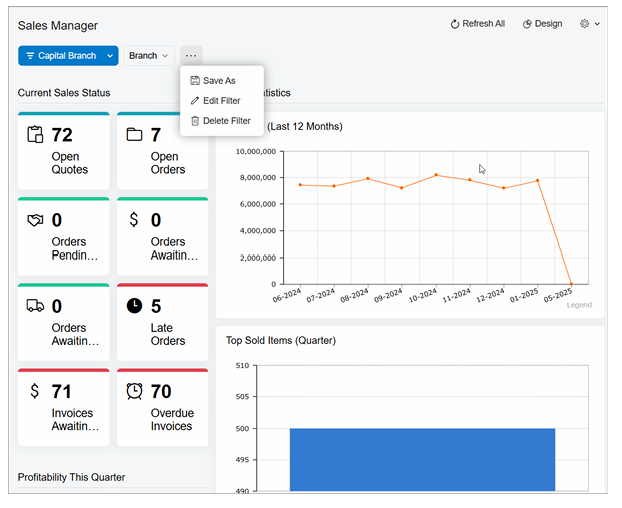Click the Capital Branch filter button
This screenshot has height=508, width=622.
(60, 56)
